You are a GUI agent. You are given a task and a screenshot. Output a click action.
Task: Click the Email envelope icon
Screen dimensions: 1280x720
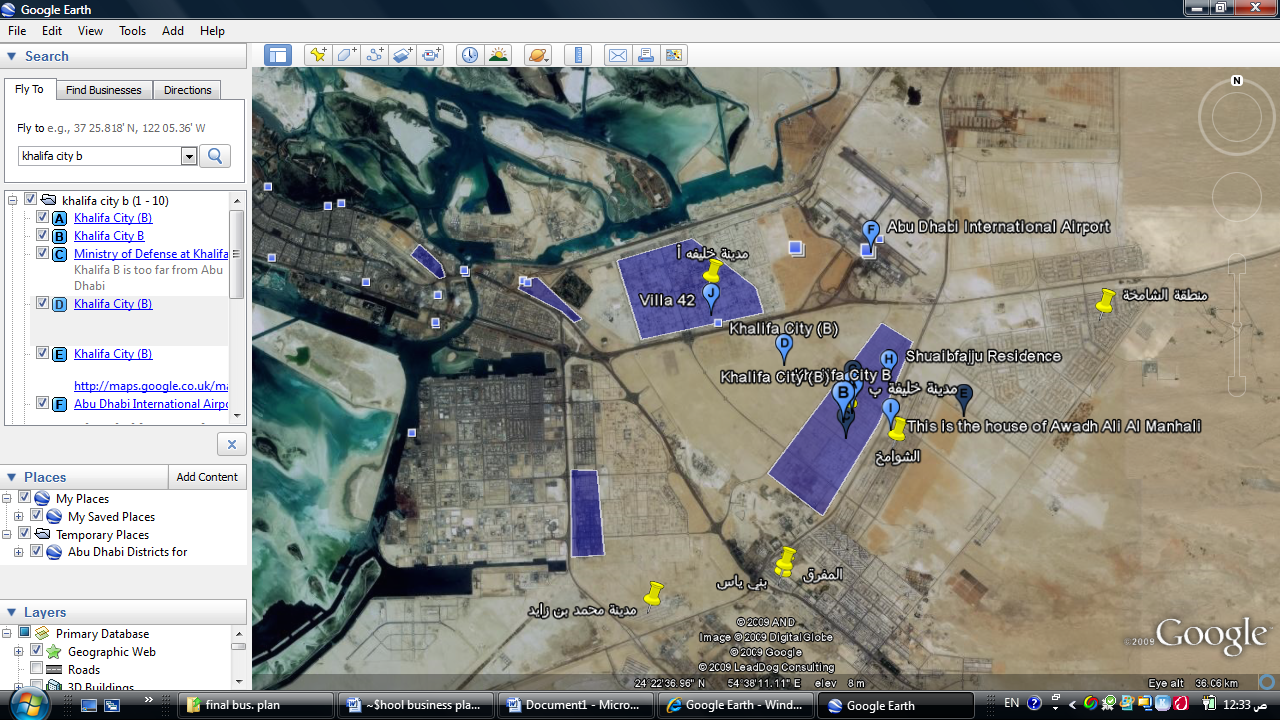point(618,56)
